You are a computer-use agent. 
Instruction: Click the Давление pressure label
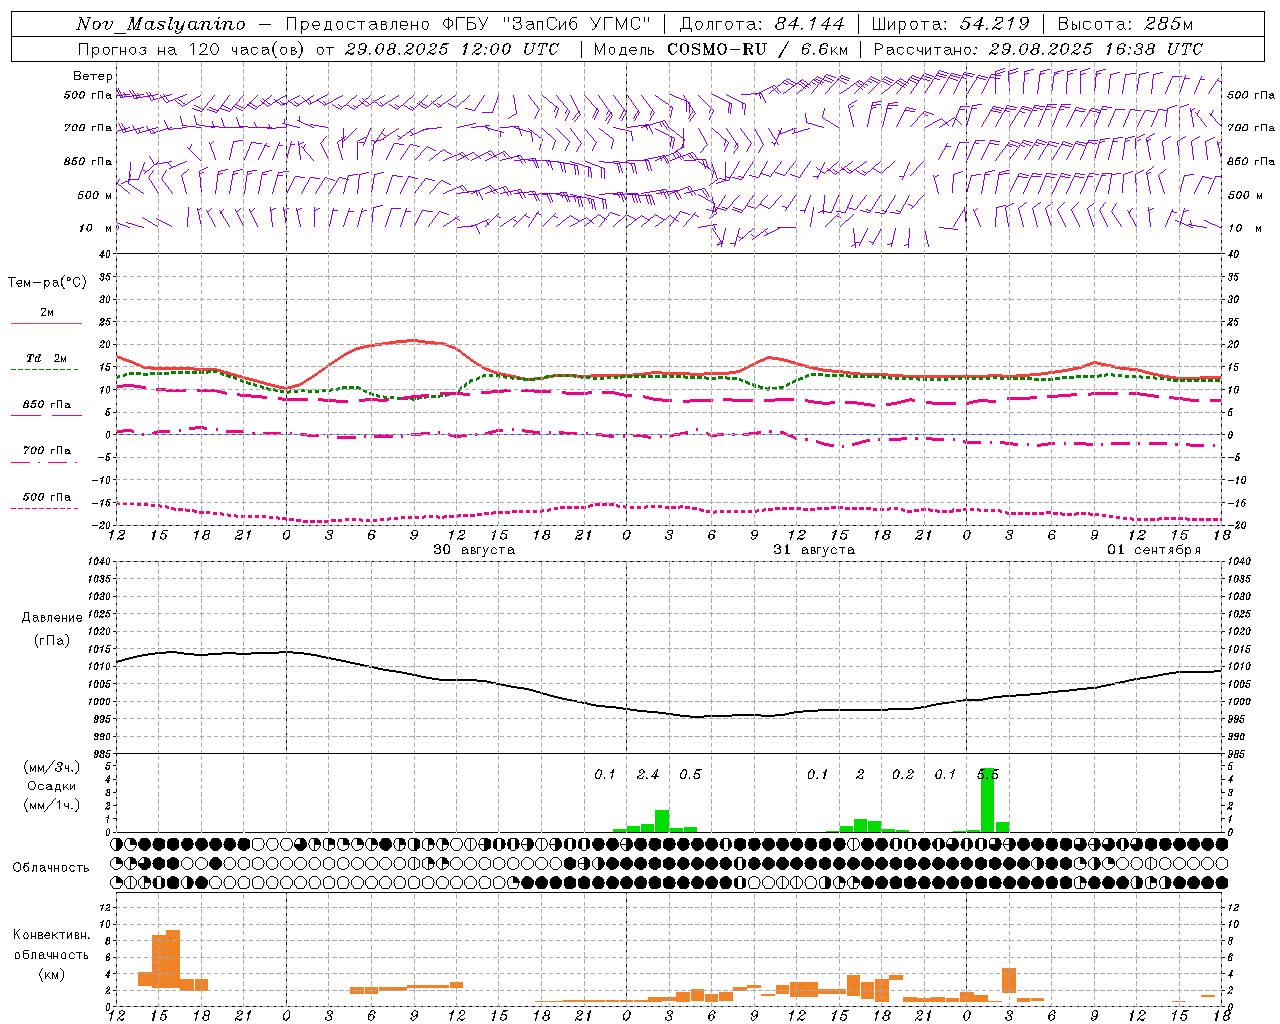pos(52,618)
